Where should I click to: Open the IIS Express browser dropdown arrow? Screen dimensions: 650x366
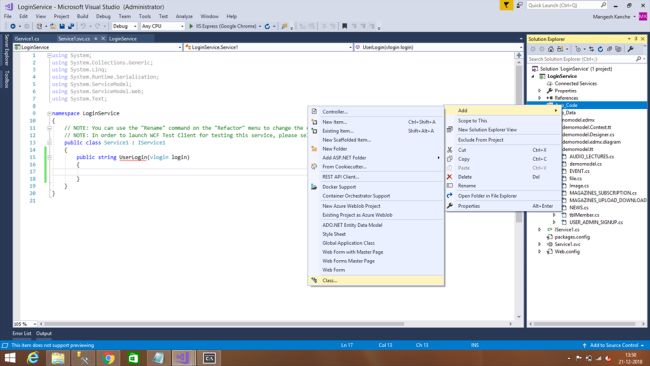(x=260, y=26)
